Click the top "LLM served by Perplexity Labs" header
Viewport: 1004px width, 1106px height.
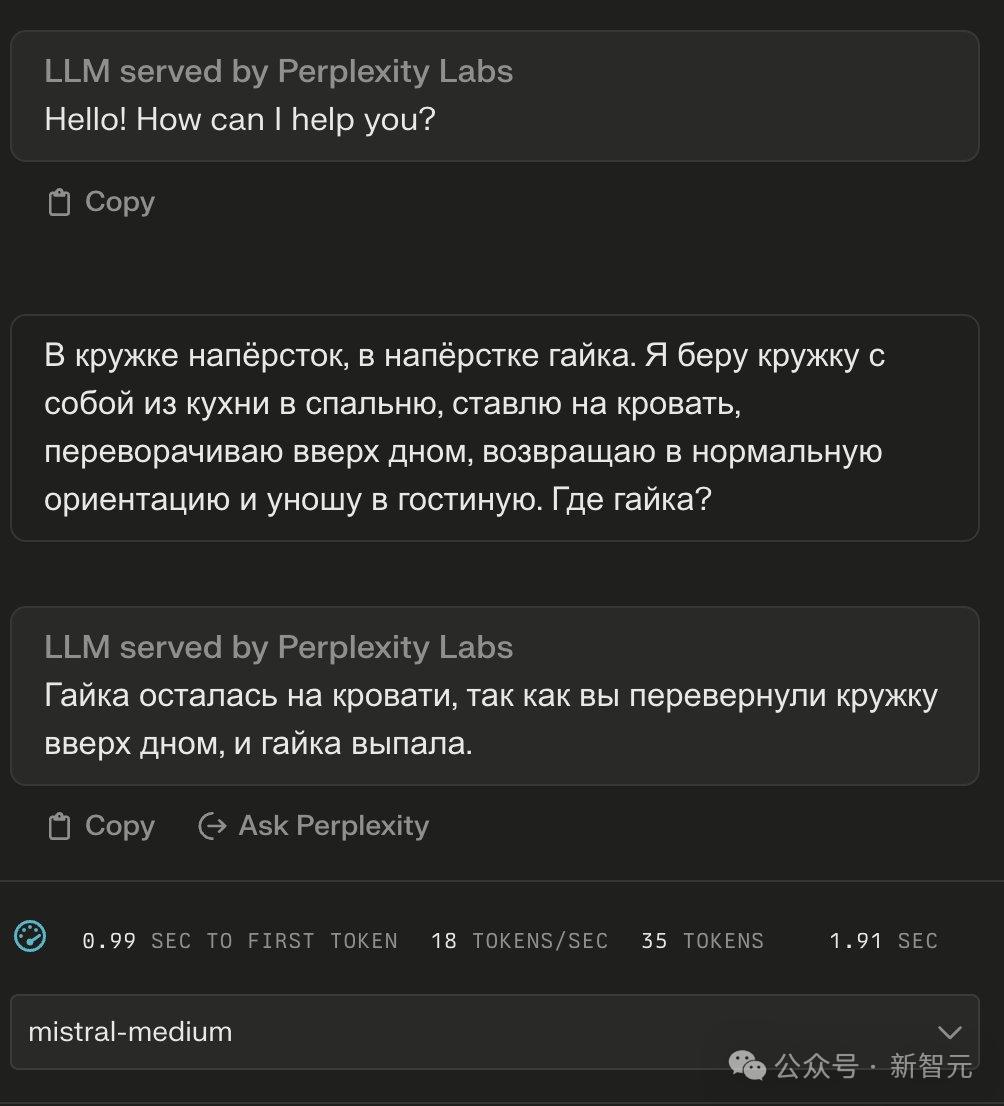coord(278,72)
